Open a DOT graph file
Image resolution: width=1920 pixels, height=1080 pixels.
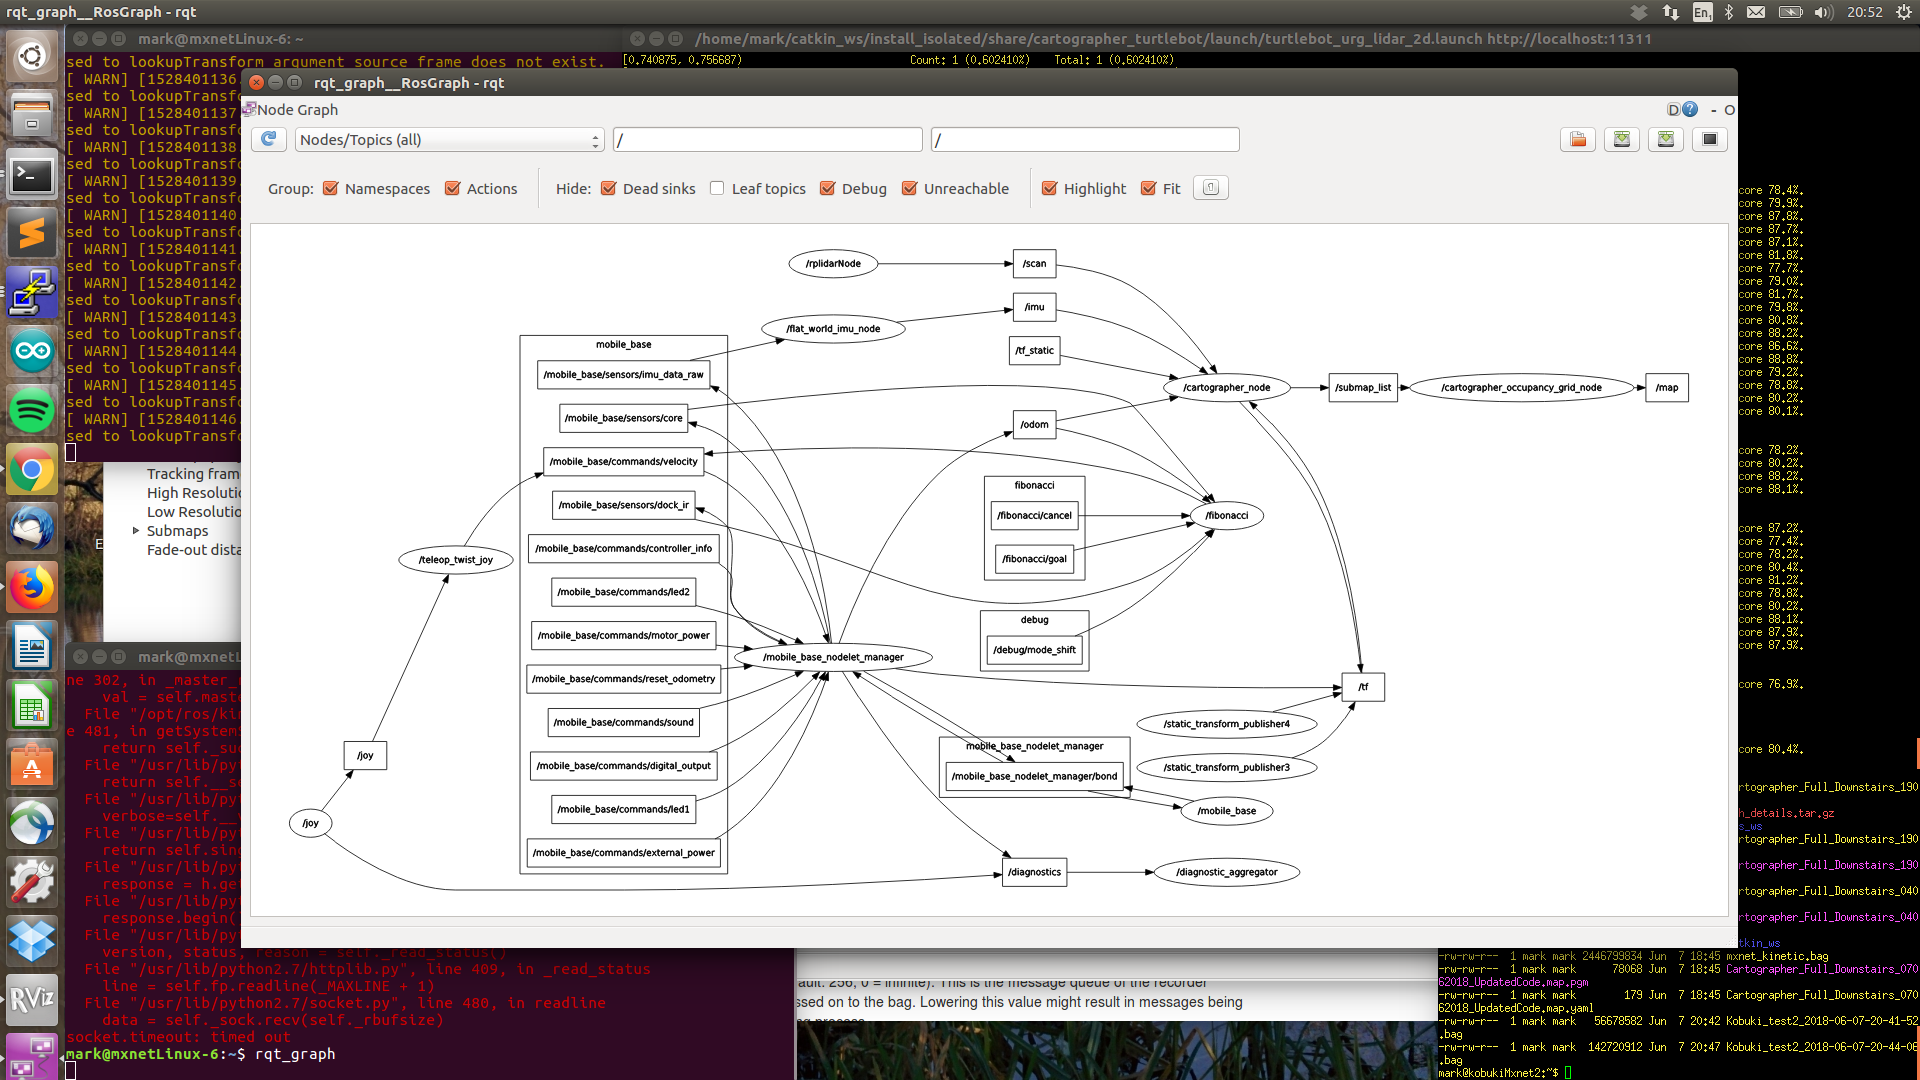pyautogui.click(x=1577, y=139)
